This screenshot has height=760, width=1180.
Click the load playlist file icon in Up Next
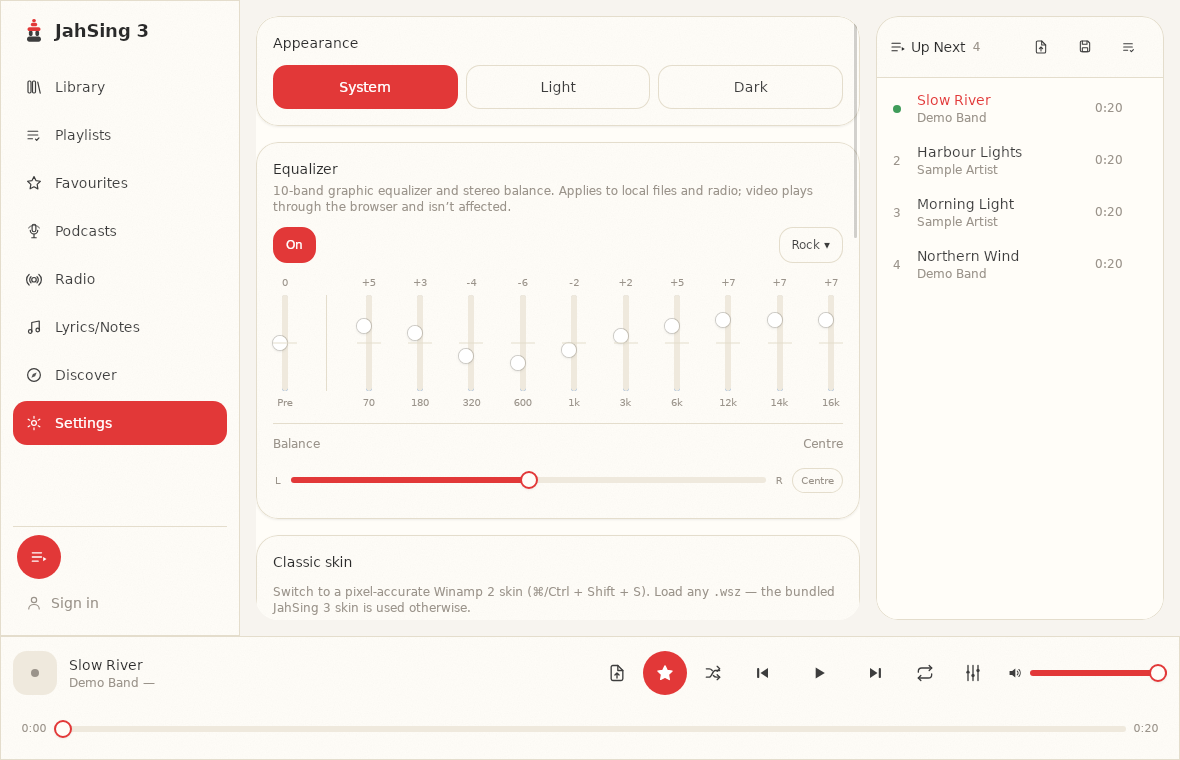pyautogui.click(x=1041, y=47)
